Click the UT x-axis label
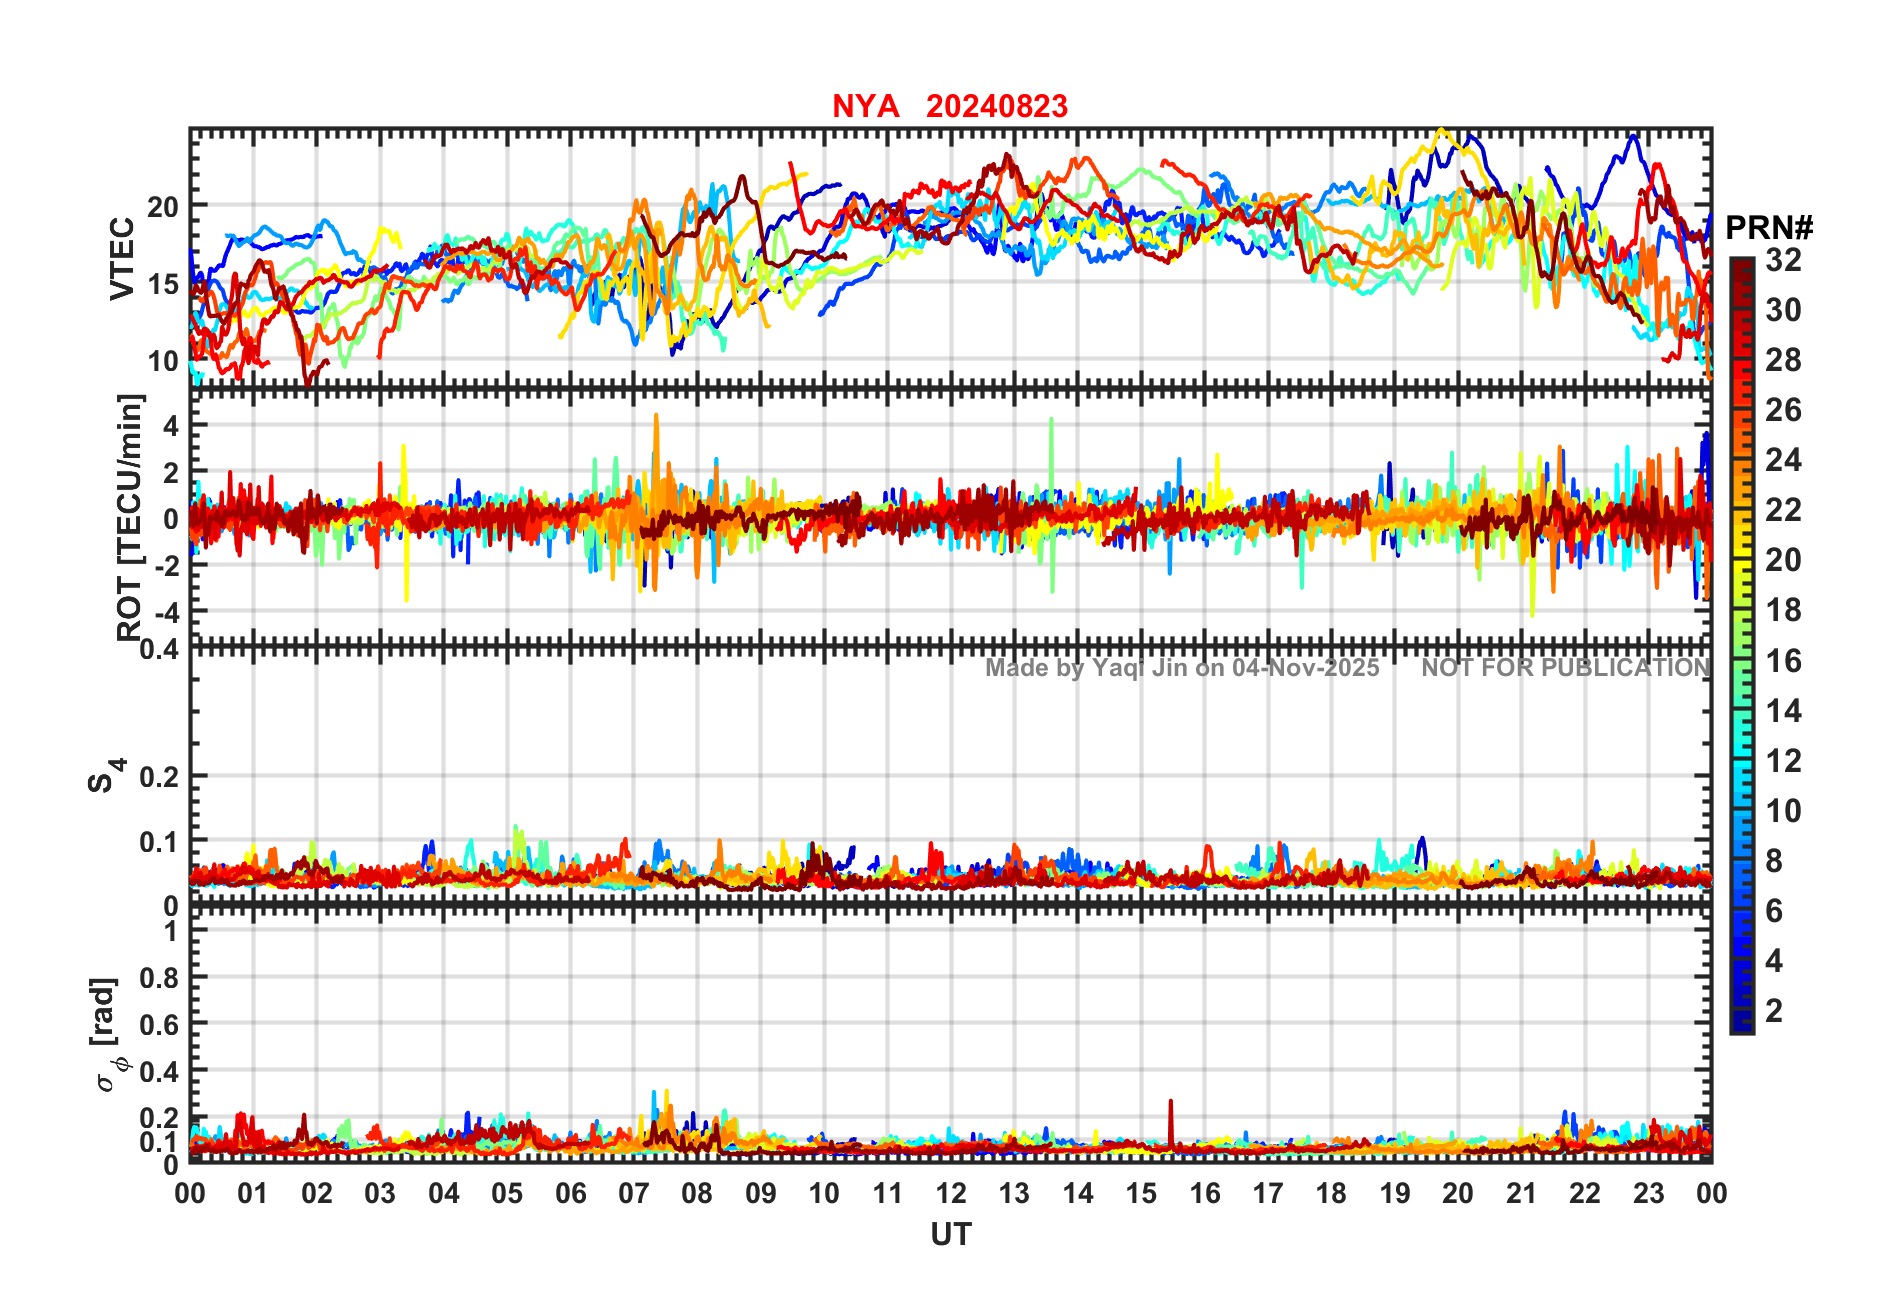This screenshot has height=1292, width=1902. coord(951,1235)
